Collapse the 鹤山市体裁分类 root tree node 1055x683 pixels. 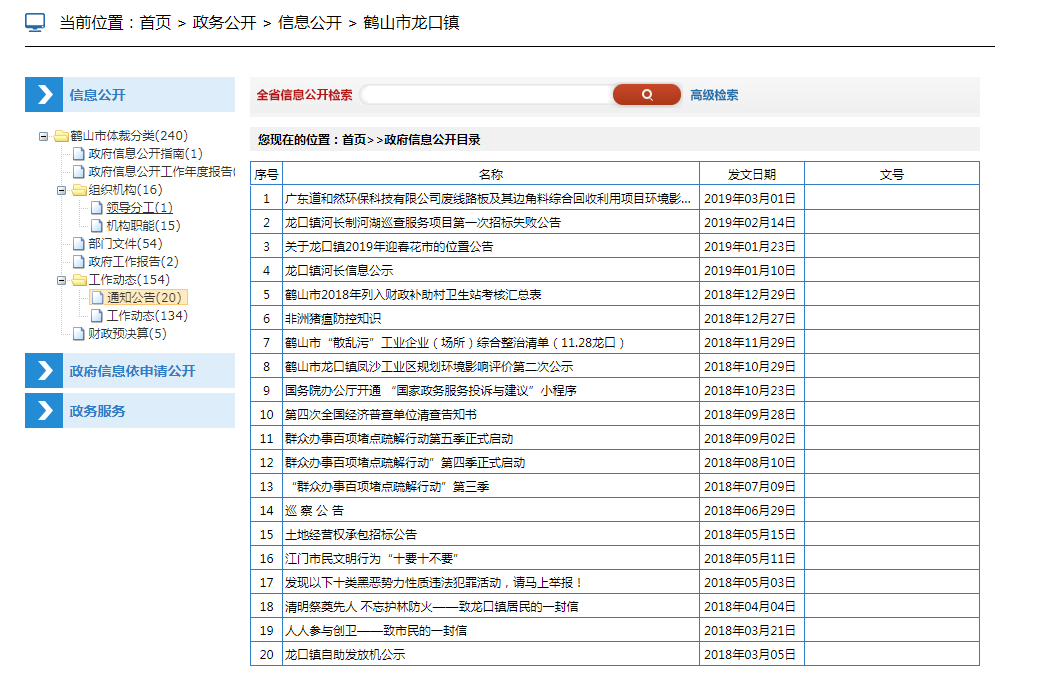tap(44, 136)
